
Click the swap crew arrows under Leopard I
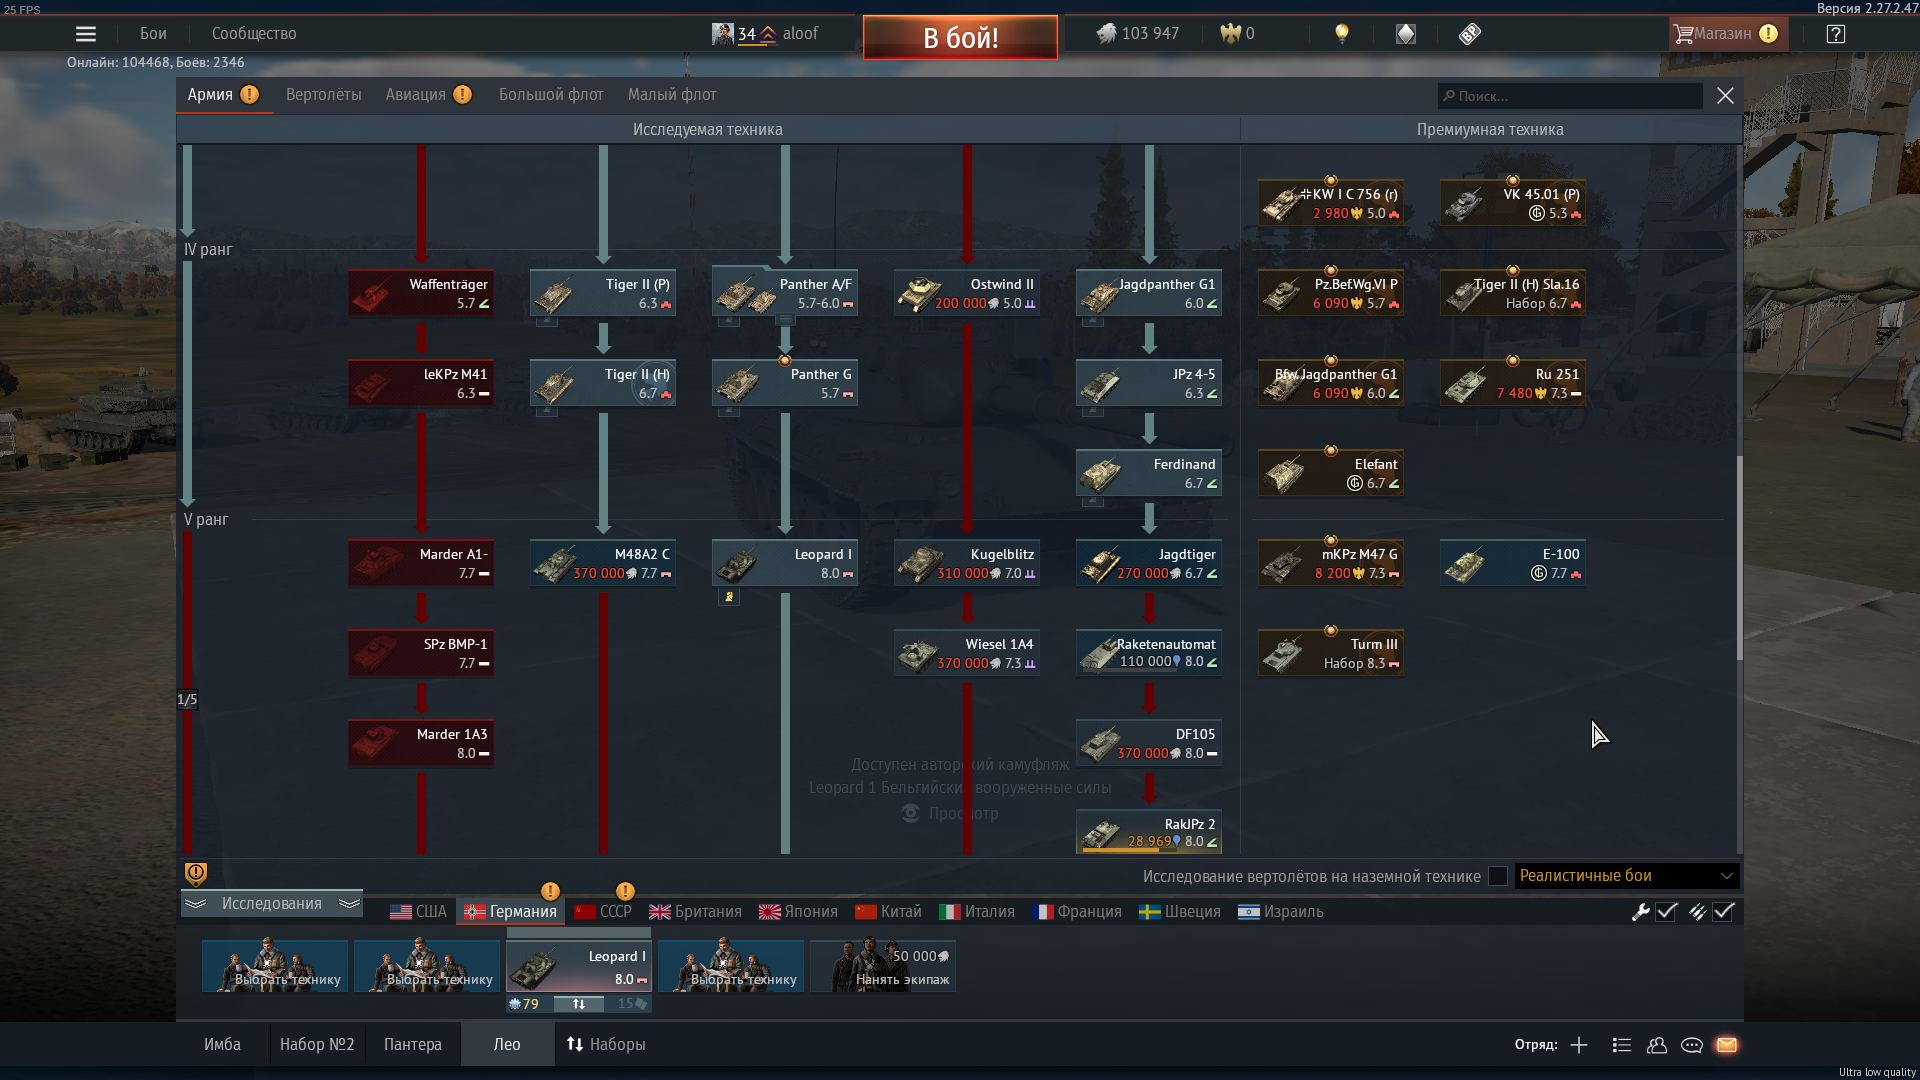click(x=579, y=1004)
